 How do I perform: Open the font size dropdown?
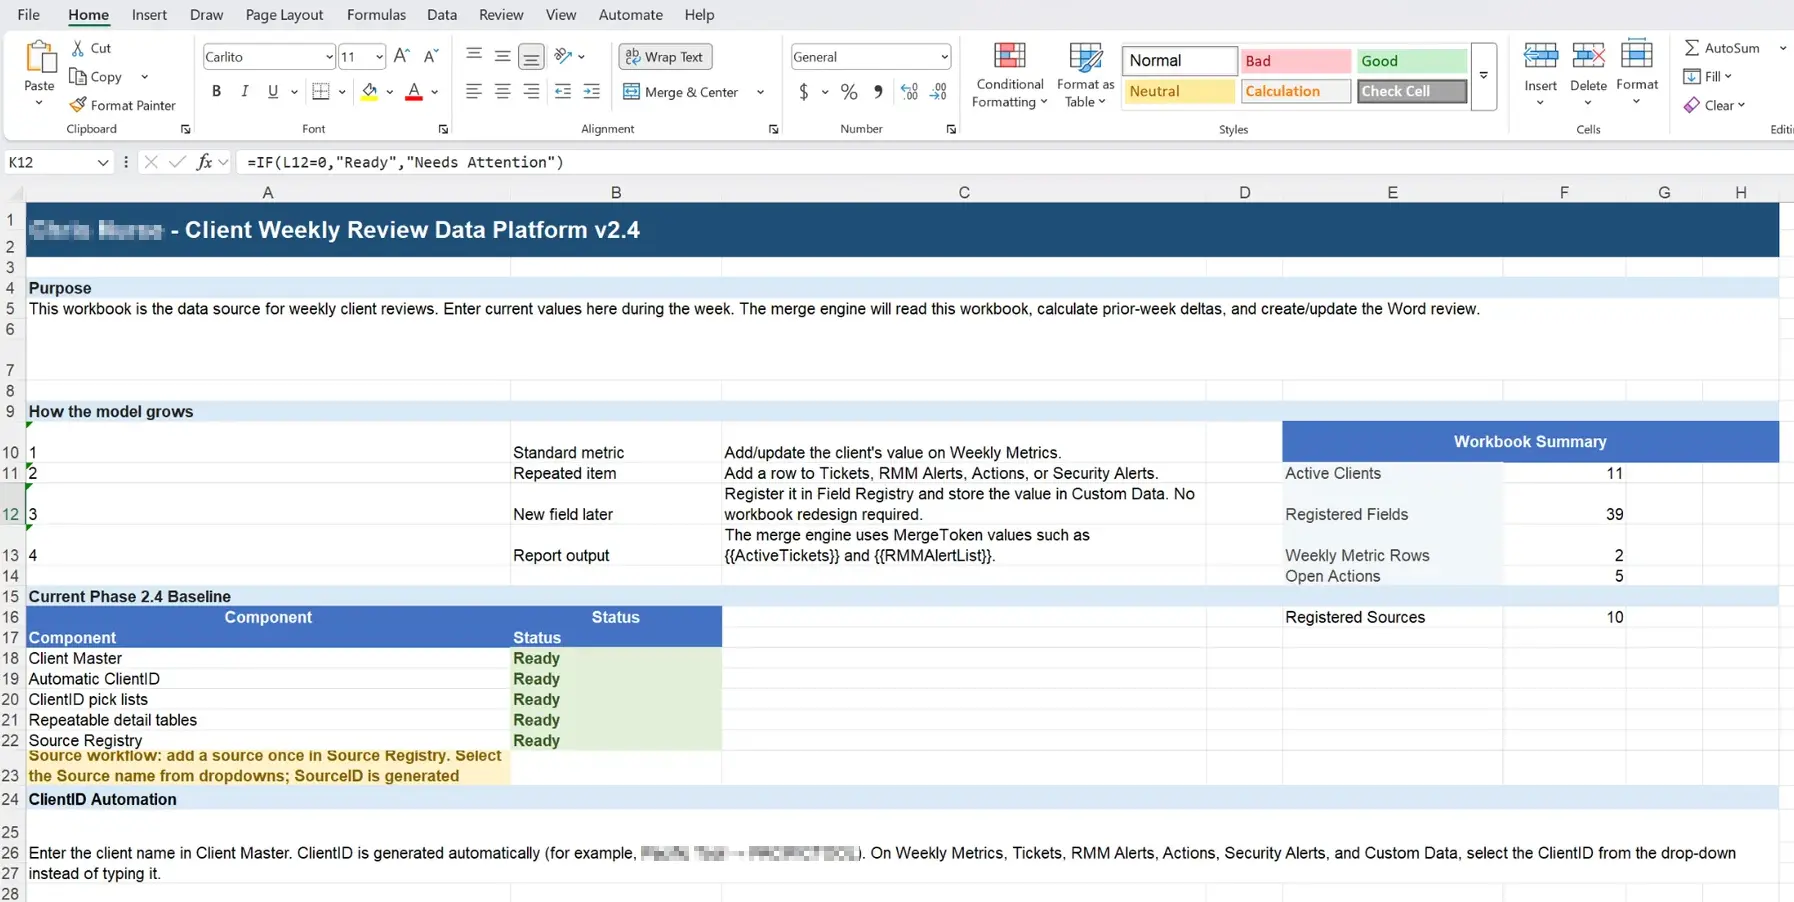379,57
